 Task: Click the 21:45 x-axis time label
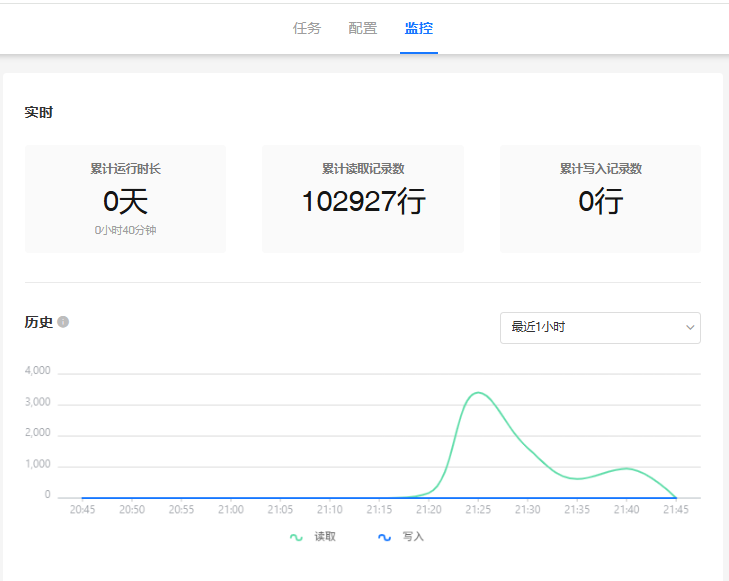click(x=676, y=510)
